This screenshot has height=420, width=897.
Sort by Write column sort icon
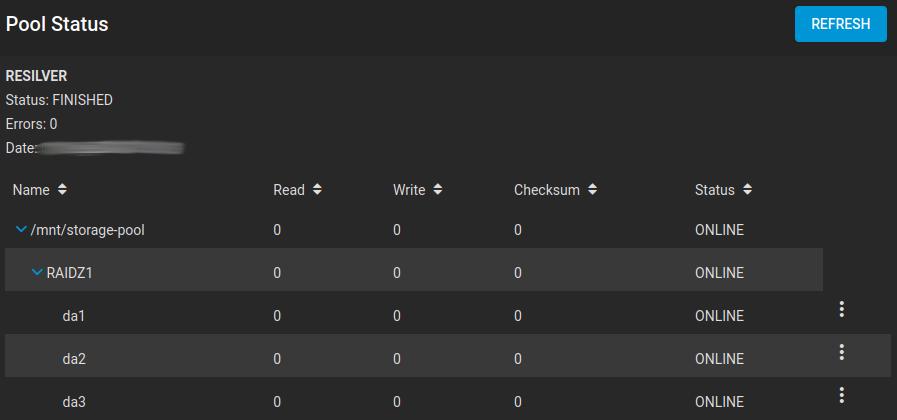click(x=437, y=190)
